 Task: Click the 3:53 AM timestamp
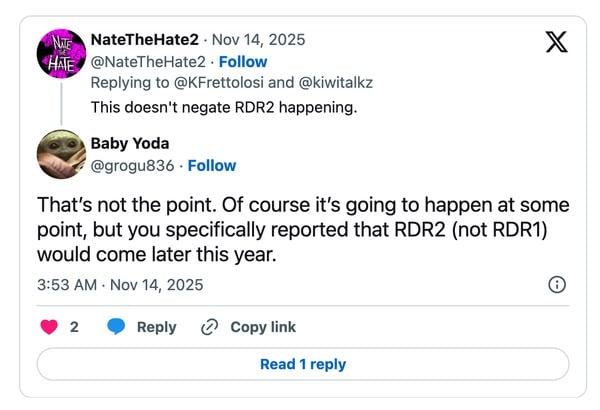tap(68, 285)
